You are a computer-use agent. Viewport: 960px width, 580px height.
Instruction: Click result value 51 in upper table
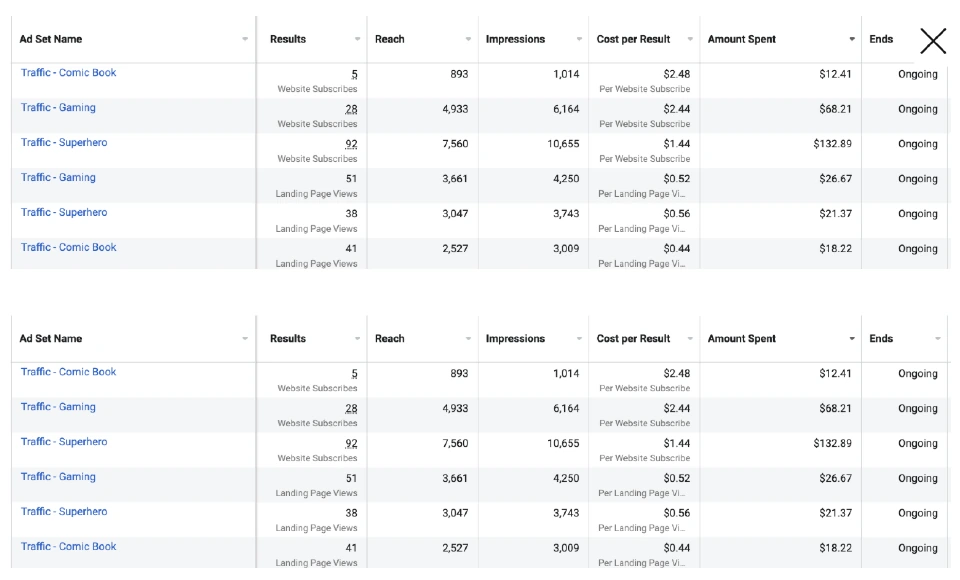pyautogui.click(x=351, y=179)
